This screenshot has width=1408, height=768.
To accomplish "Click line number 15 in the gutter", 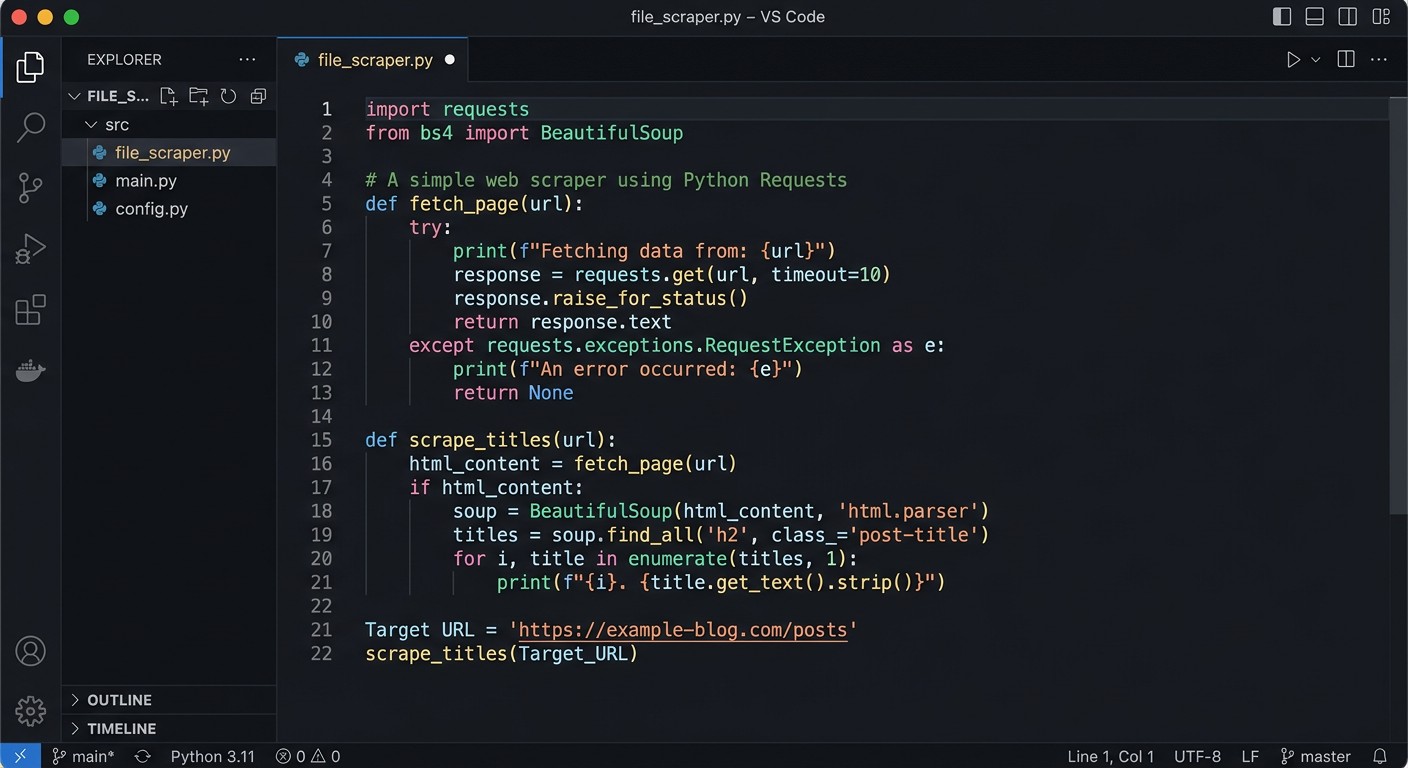I will click(x=321, y=440).
